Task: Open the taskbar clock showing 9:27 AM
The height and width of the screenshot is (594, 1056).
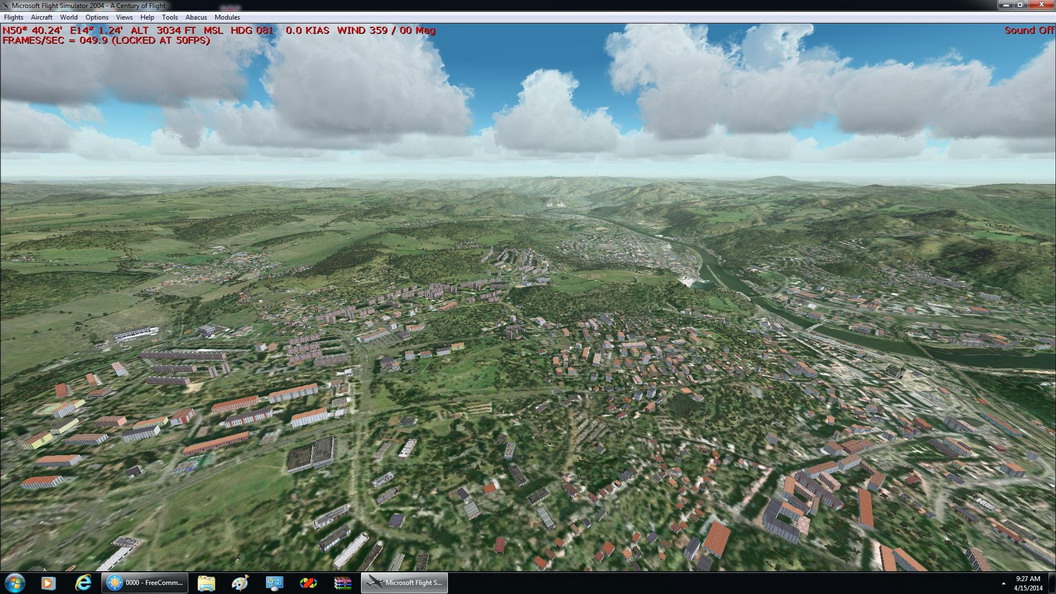Action: click(1028, 583)
